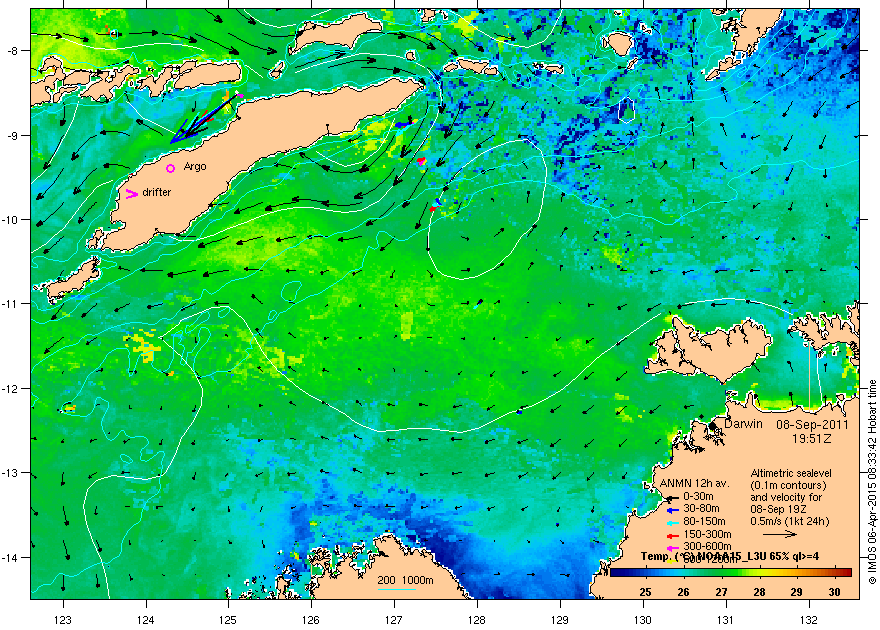Viewport: 880px width, 630px height.
Task: Click the blue 30-80m legend arrow
Action: pos(673,509)
